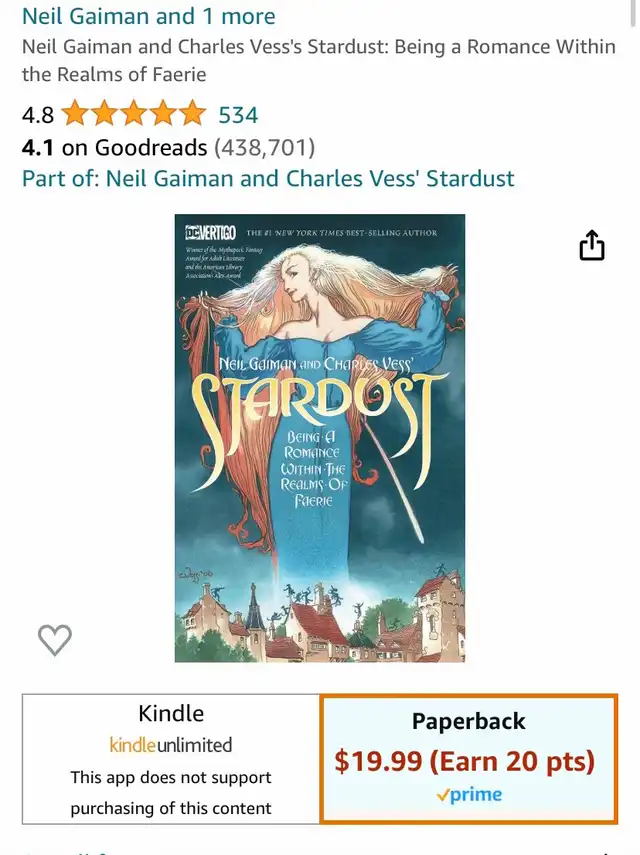
Task: Open the Part of: Stardust series link
Action: coord(268,178)
